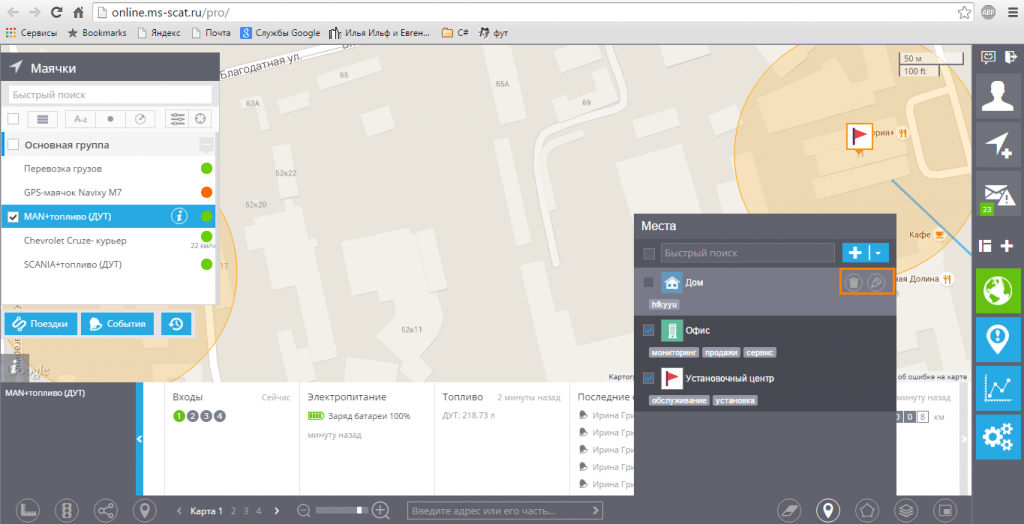Sort trackers by status dot

coord(110,119)
